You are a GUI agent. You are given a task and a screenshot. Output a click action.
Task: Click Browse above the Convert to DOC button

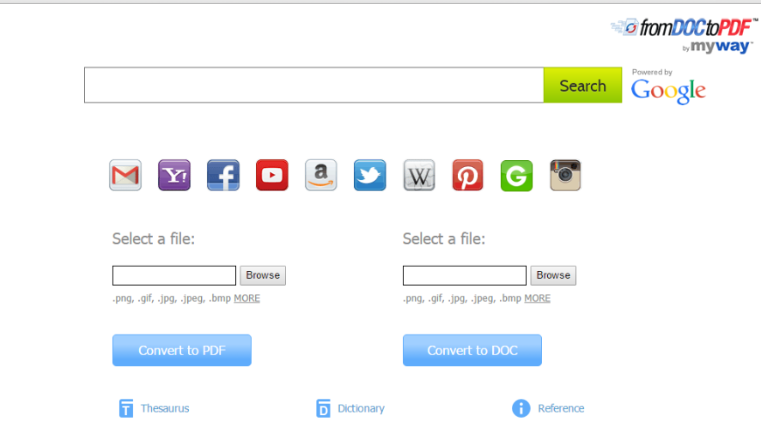553,276
